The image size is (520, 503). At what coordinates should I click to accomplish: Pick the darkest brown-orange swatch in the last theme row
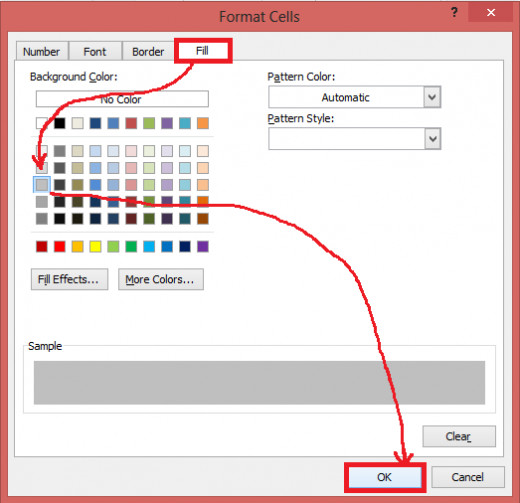coord(203,219)
